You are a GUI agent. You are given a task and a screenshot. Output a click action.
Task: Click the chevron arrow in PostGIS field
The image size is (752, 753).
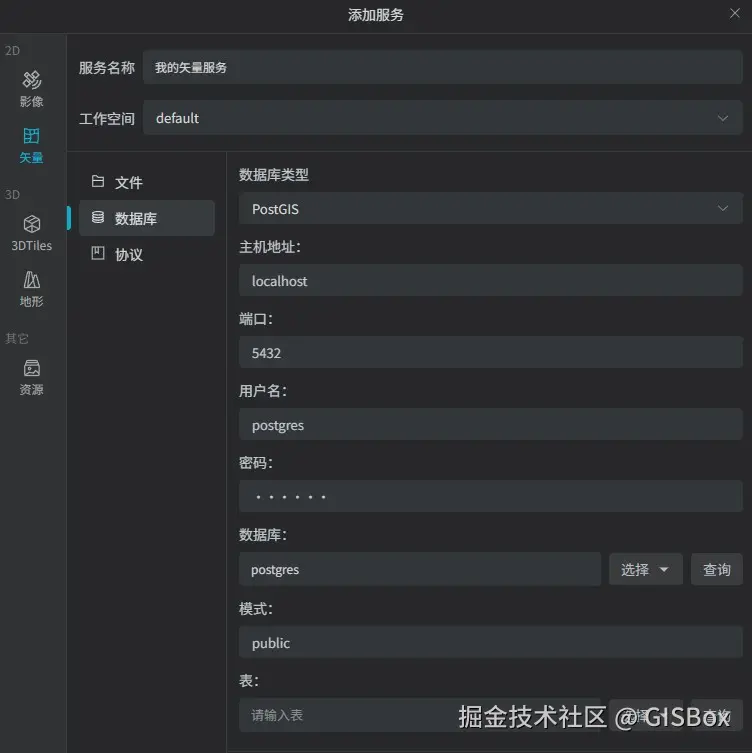723,208
